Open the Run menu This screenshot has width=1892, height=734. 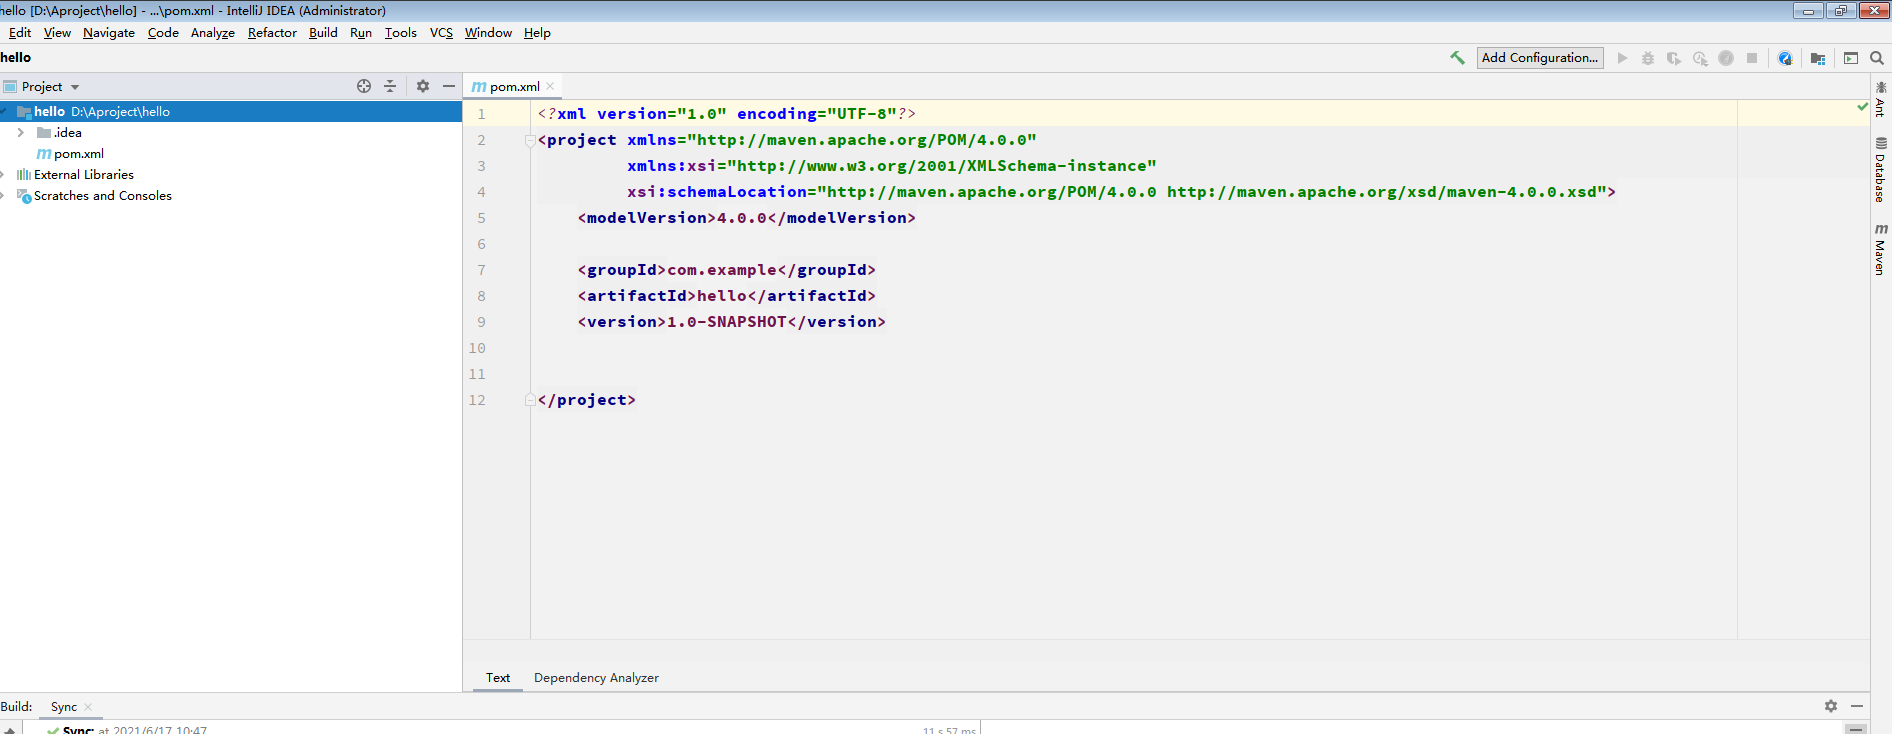[361, 32]
